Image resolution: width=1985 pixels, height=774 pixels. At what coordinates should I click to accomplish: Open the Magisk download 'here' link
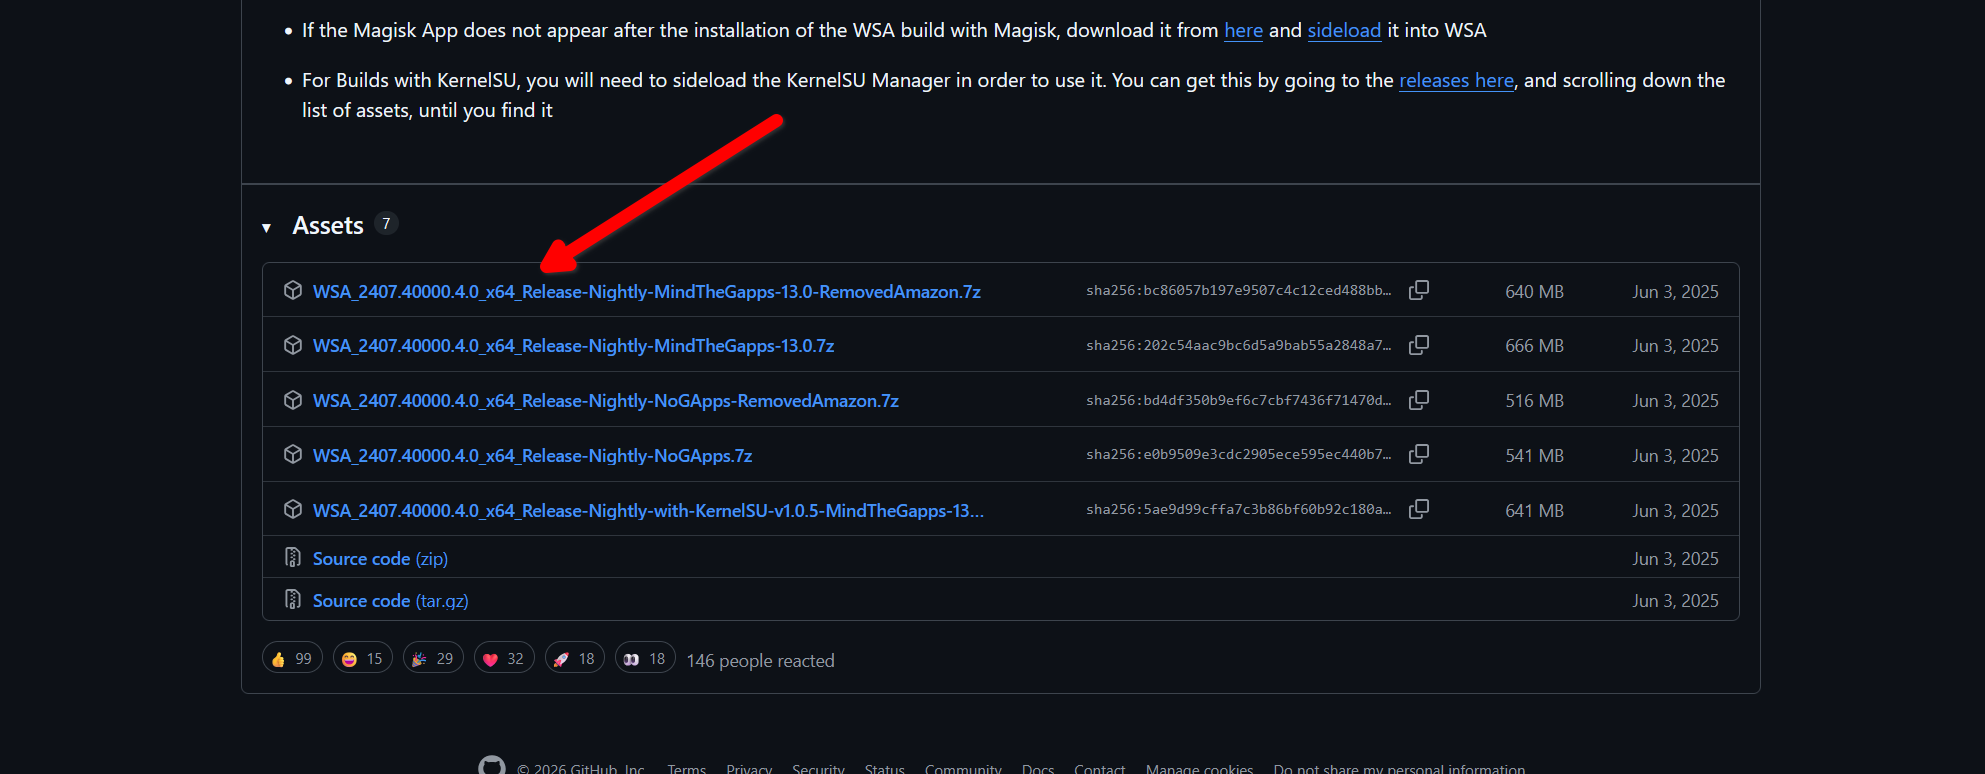1243,31
